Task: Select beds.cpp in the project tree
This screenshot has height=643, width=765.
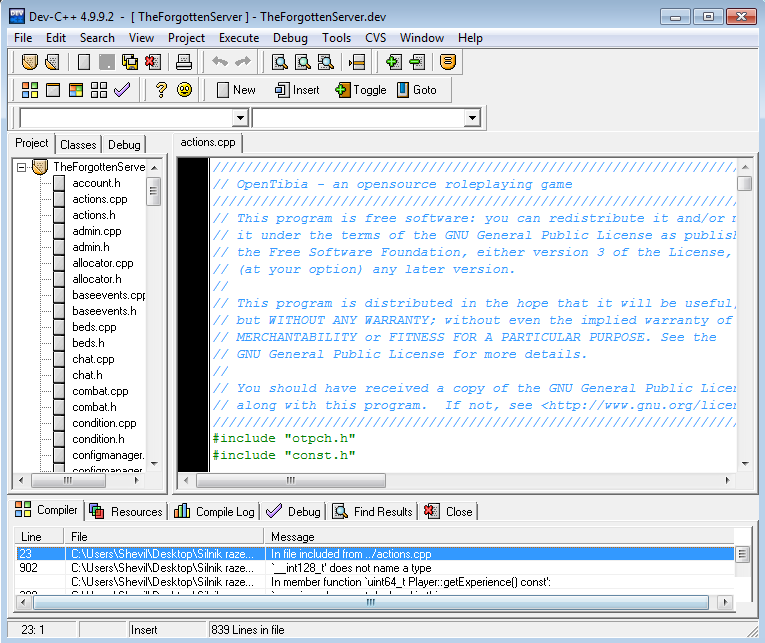Action: [94, 327]
